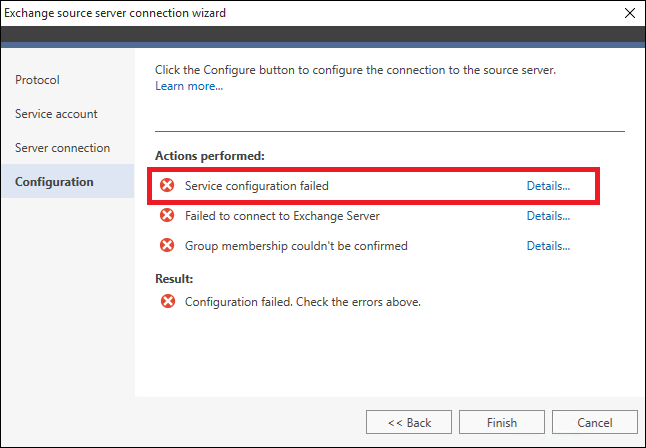Close the Exchange source server connection wizard

(x=630, y=13)
